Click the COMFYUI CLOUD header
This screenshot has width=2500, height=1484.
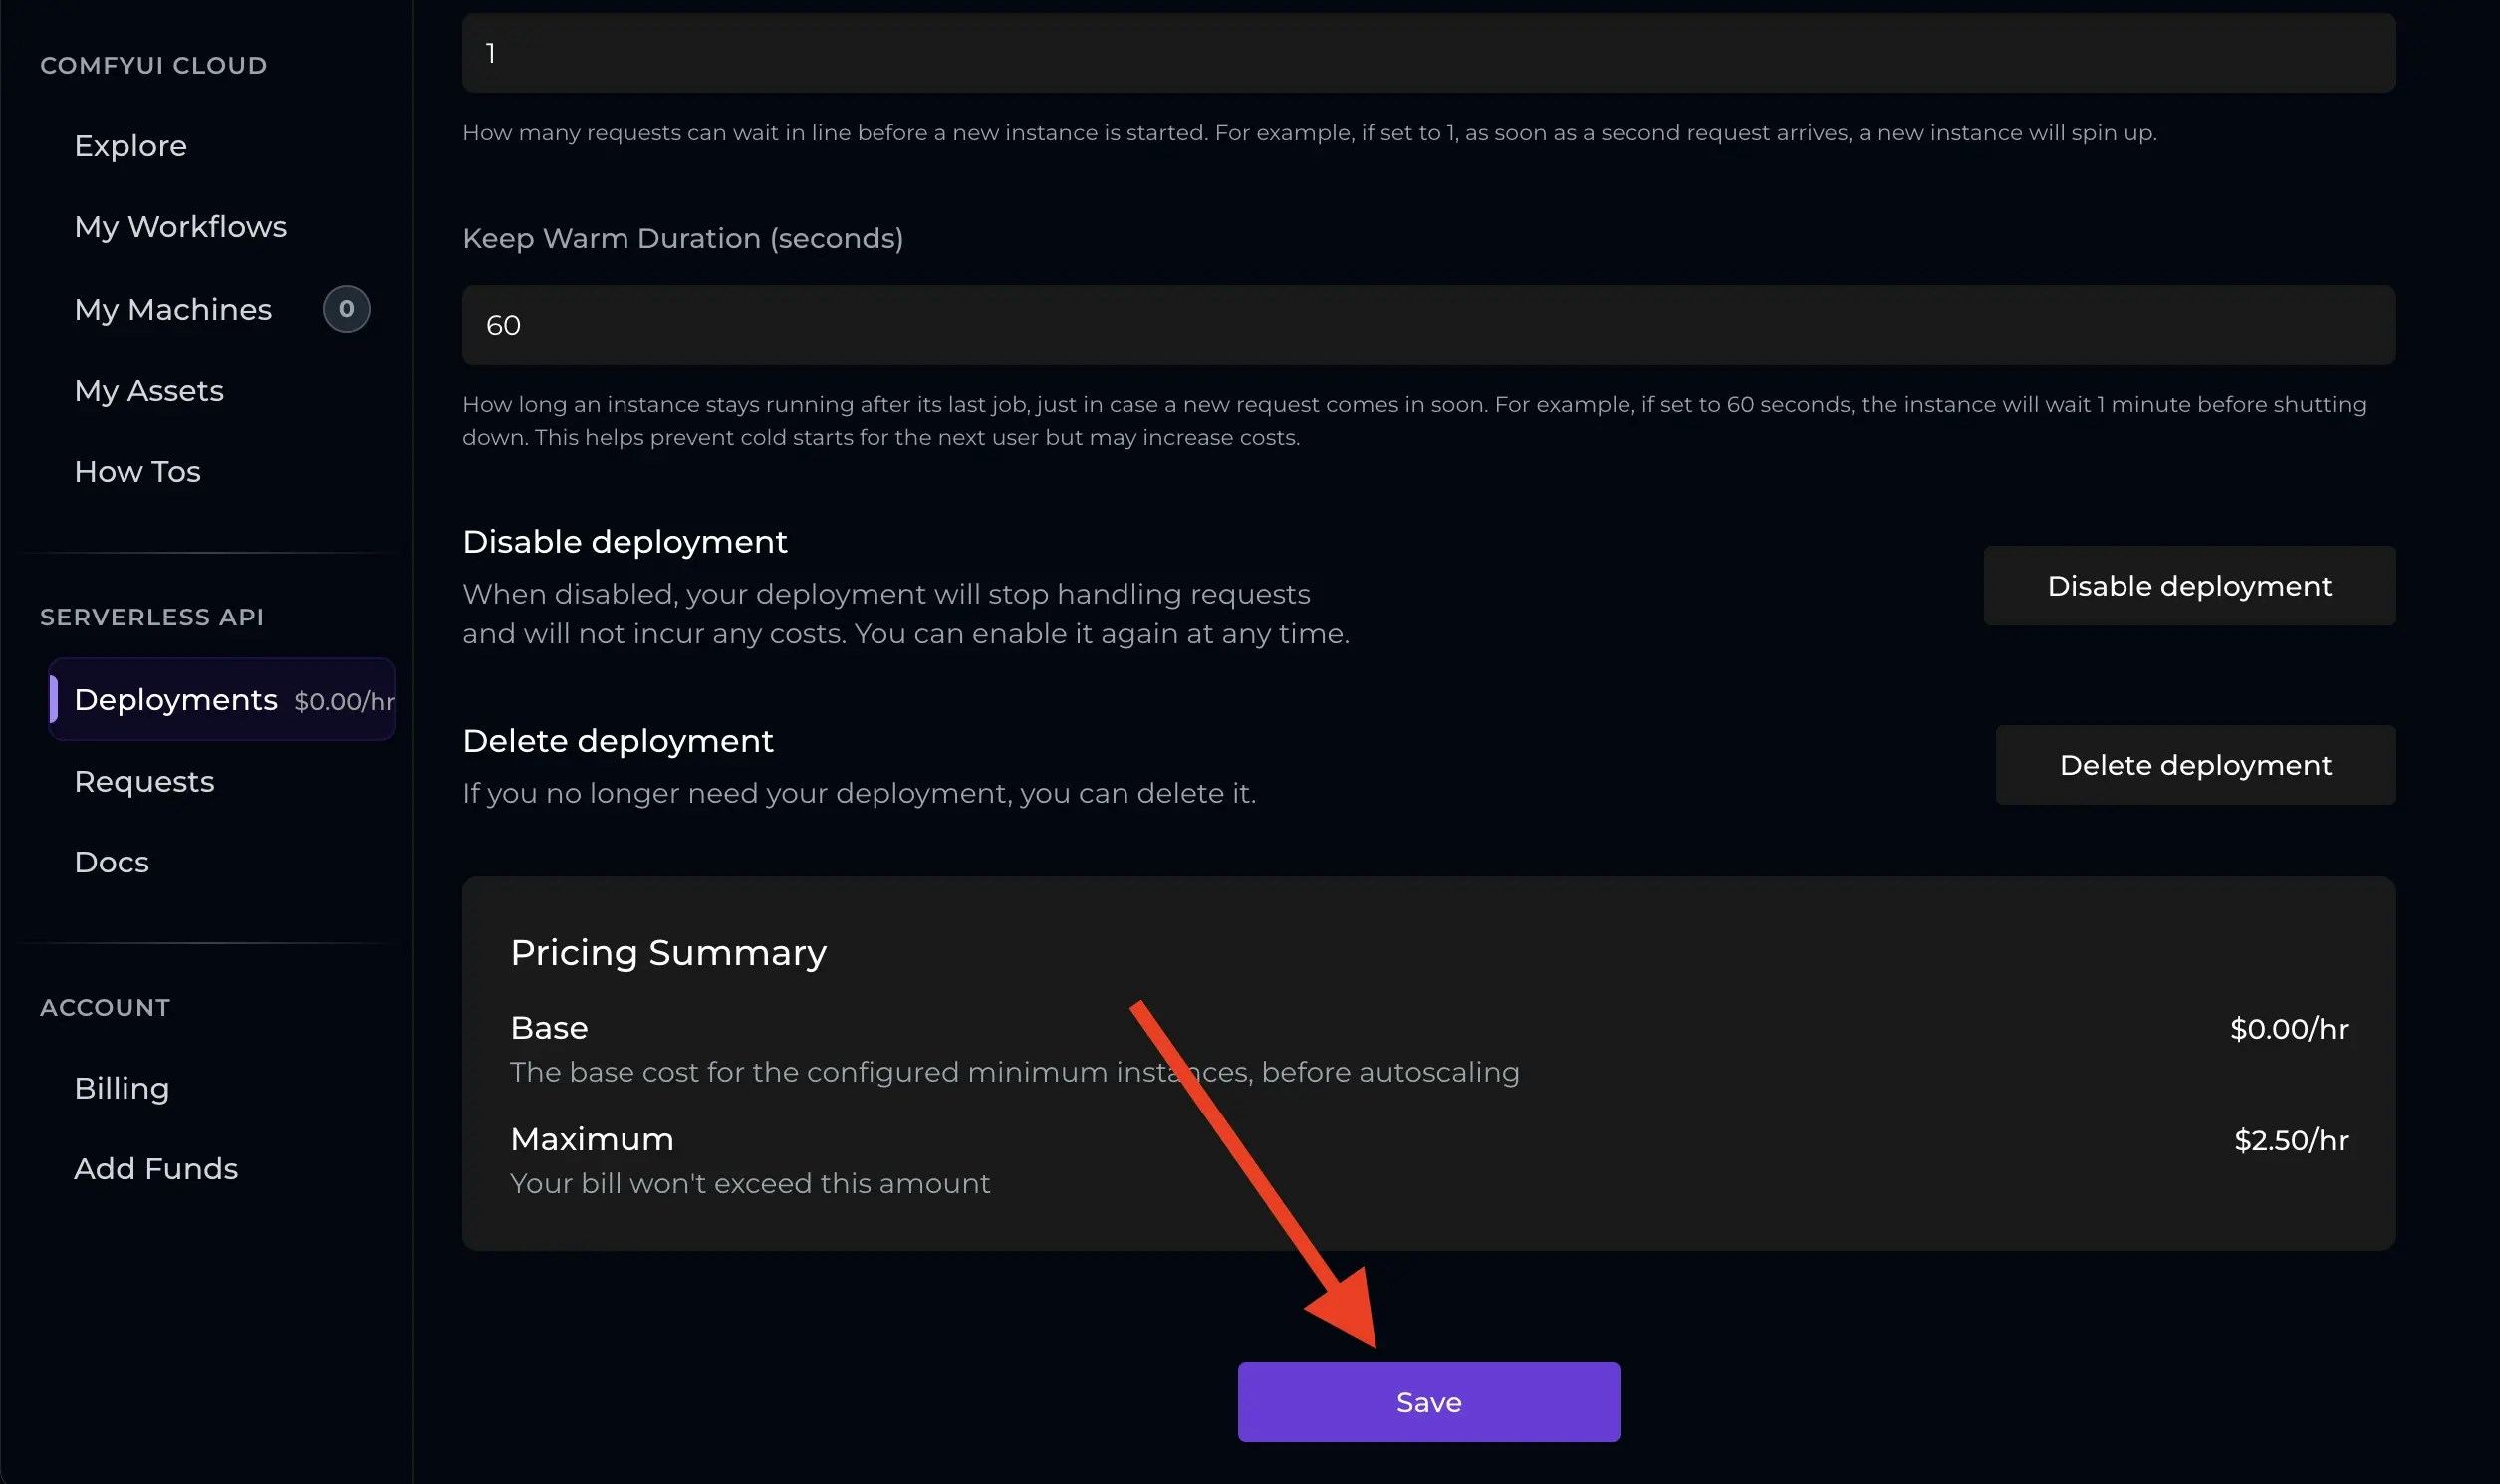click(154, 65)
